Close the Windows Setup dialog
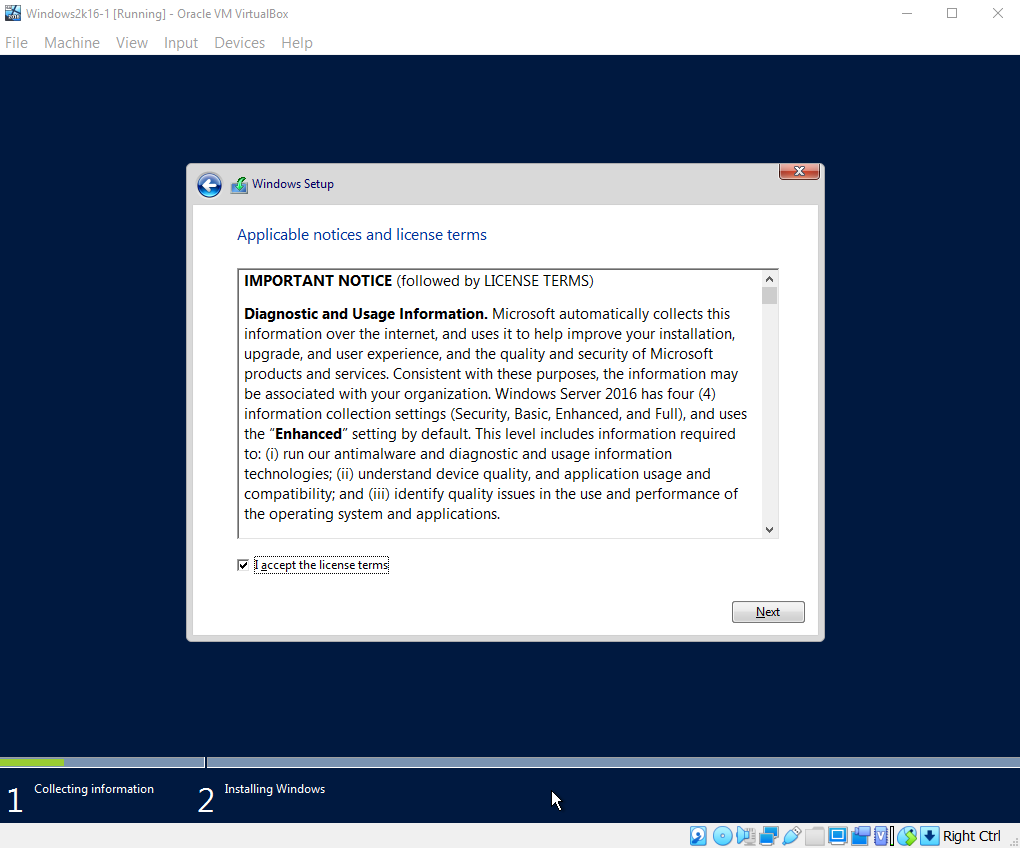The image size is (1020, 848). point(799,172)
